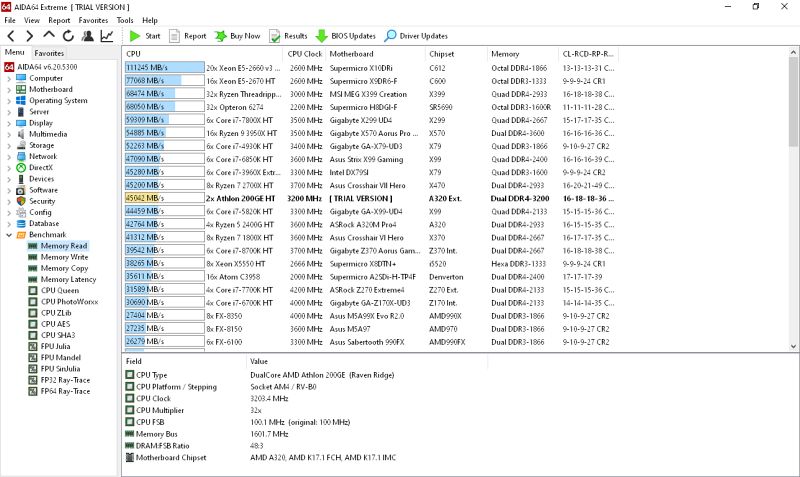Image resolution: width=800 pixels, height=477 pixels.
Task: Select the CPU ZLib benchmark icon
Action: 33,313
